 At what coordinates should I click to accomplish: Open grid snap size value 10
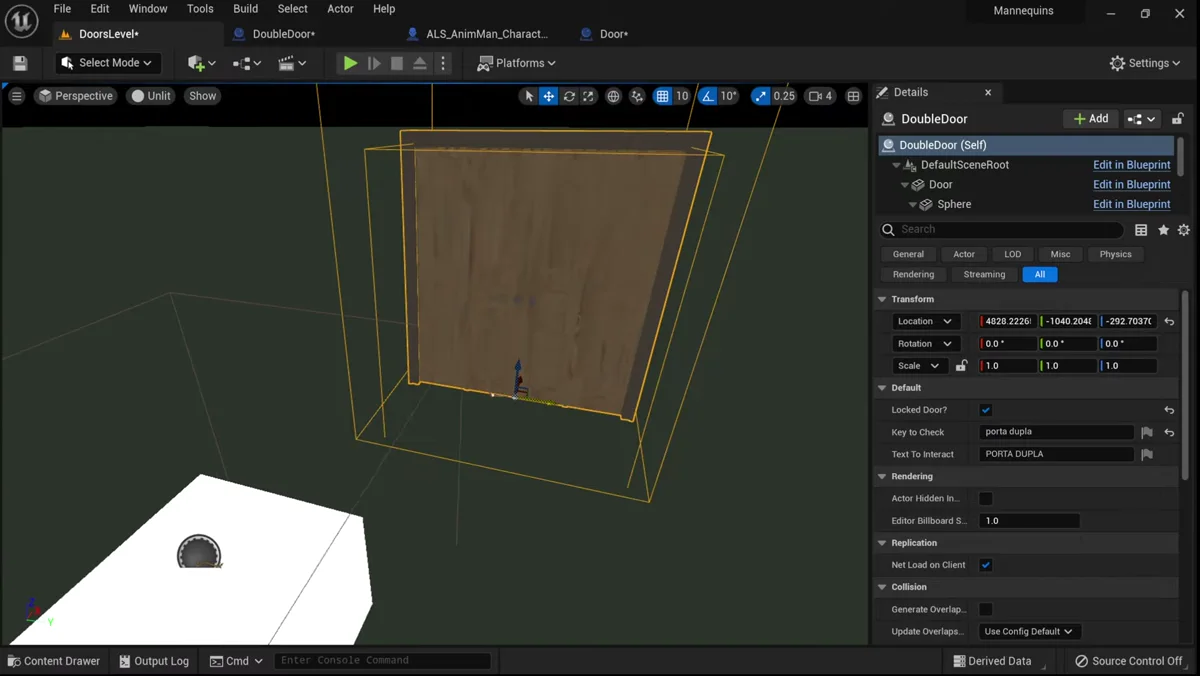[x=682, y=96]
